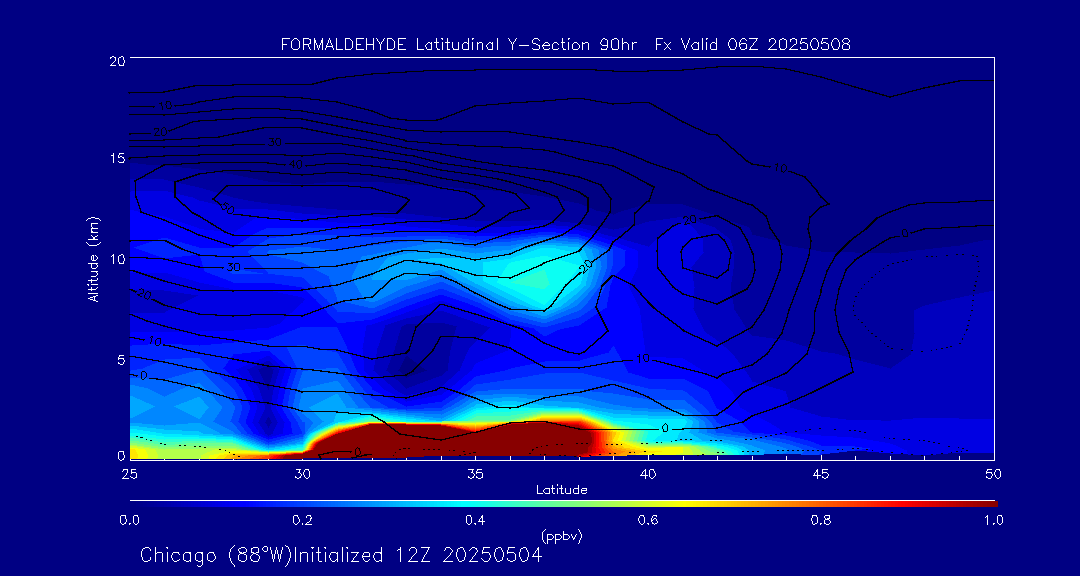Select altitude axis tick label 15
The height and width of the screenshot is (576, 1080).
click(x=116, y=158)
